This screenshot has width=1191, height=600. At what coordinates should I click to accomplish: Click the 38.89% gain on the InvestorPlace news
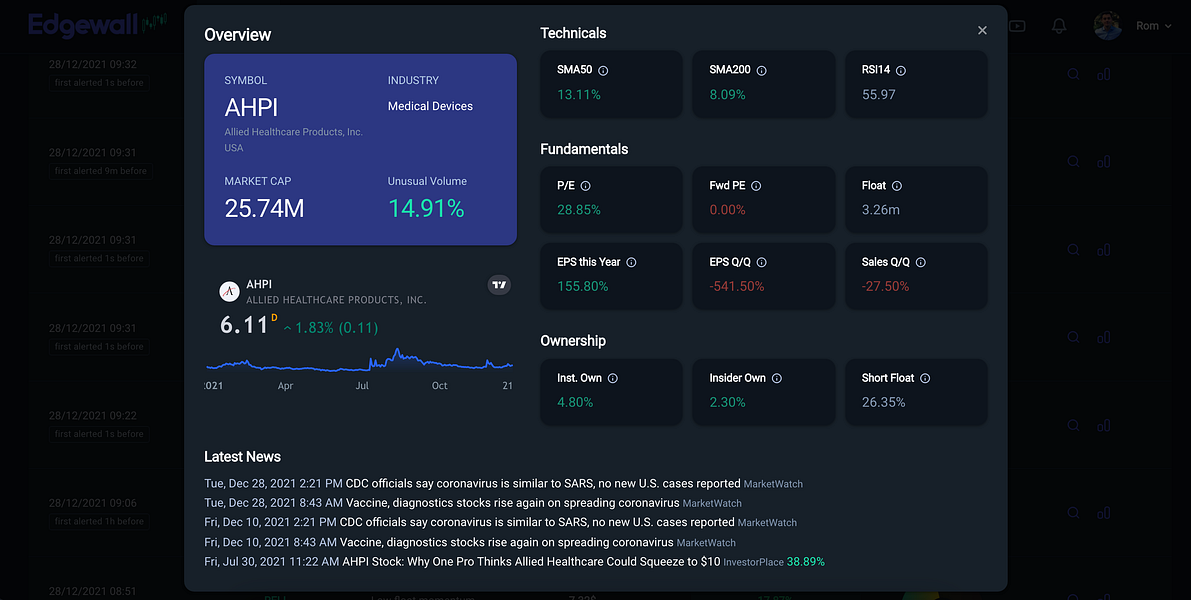(806, 562)
